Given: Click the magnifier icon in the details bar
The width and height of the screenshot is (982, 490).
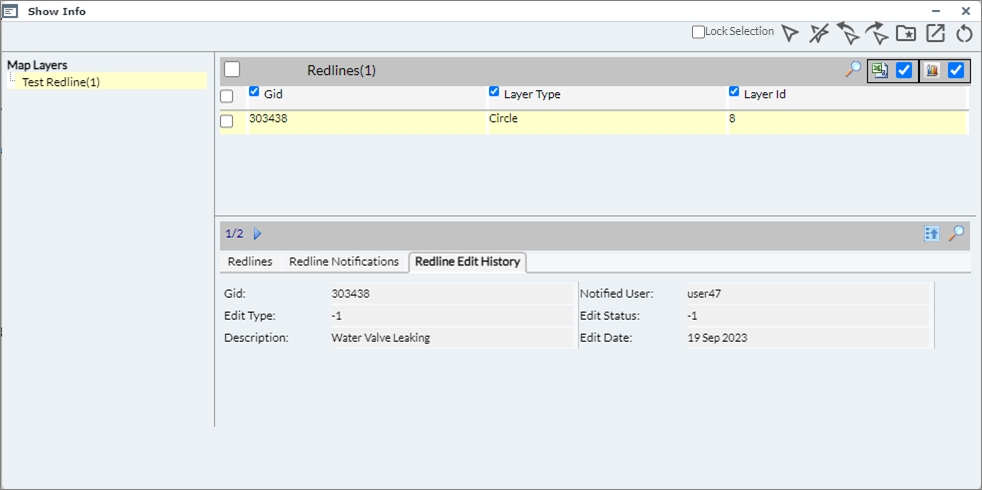Looking at the screenshot, I should pos(957,233).
